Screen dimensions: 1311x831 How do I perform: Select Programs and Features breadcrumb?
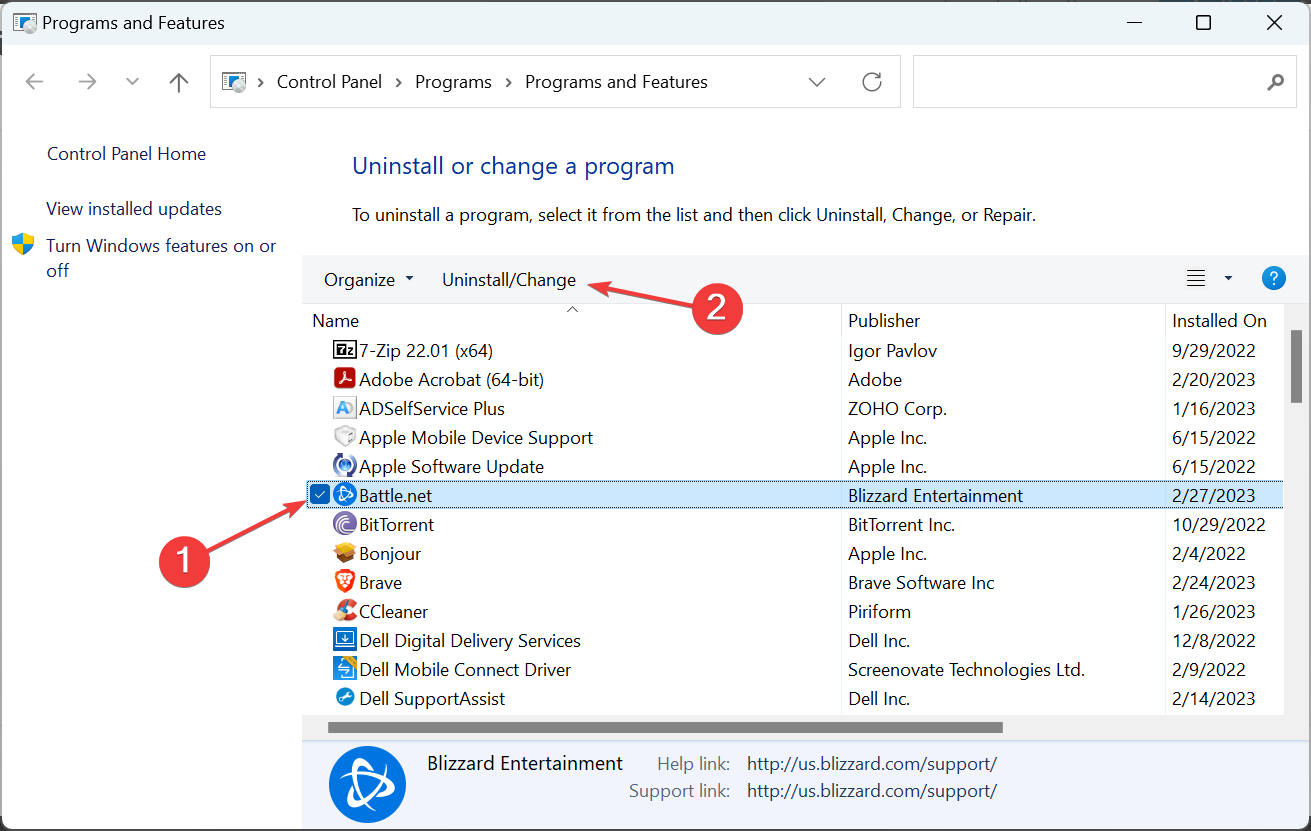[616, 82]
